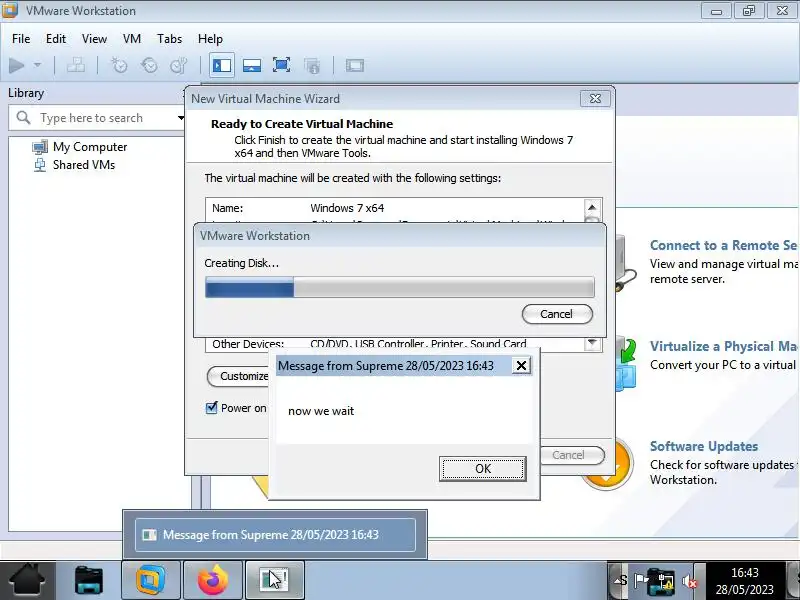This screenshot has height=600, width=800.
Task: Click the home Start button on taskbar
Action: coord(27,580)
